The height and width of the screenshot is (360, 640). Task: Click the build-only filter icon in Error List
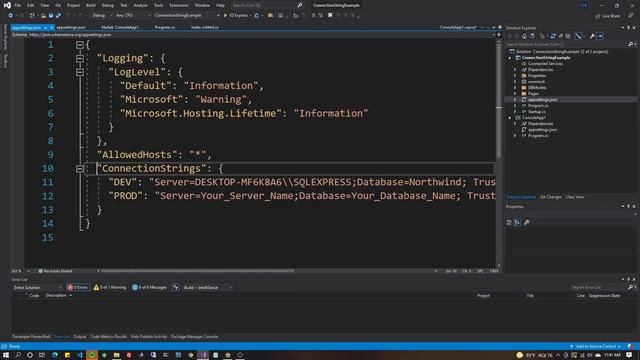point(176,287)
